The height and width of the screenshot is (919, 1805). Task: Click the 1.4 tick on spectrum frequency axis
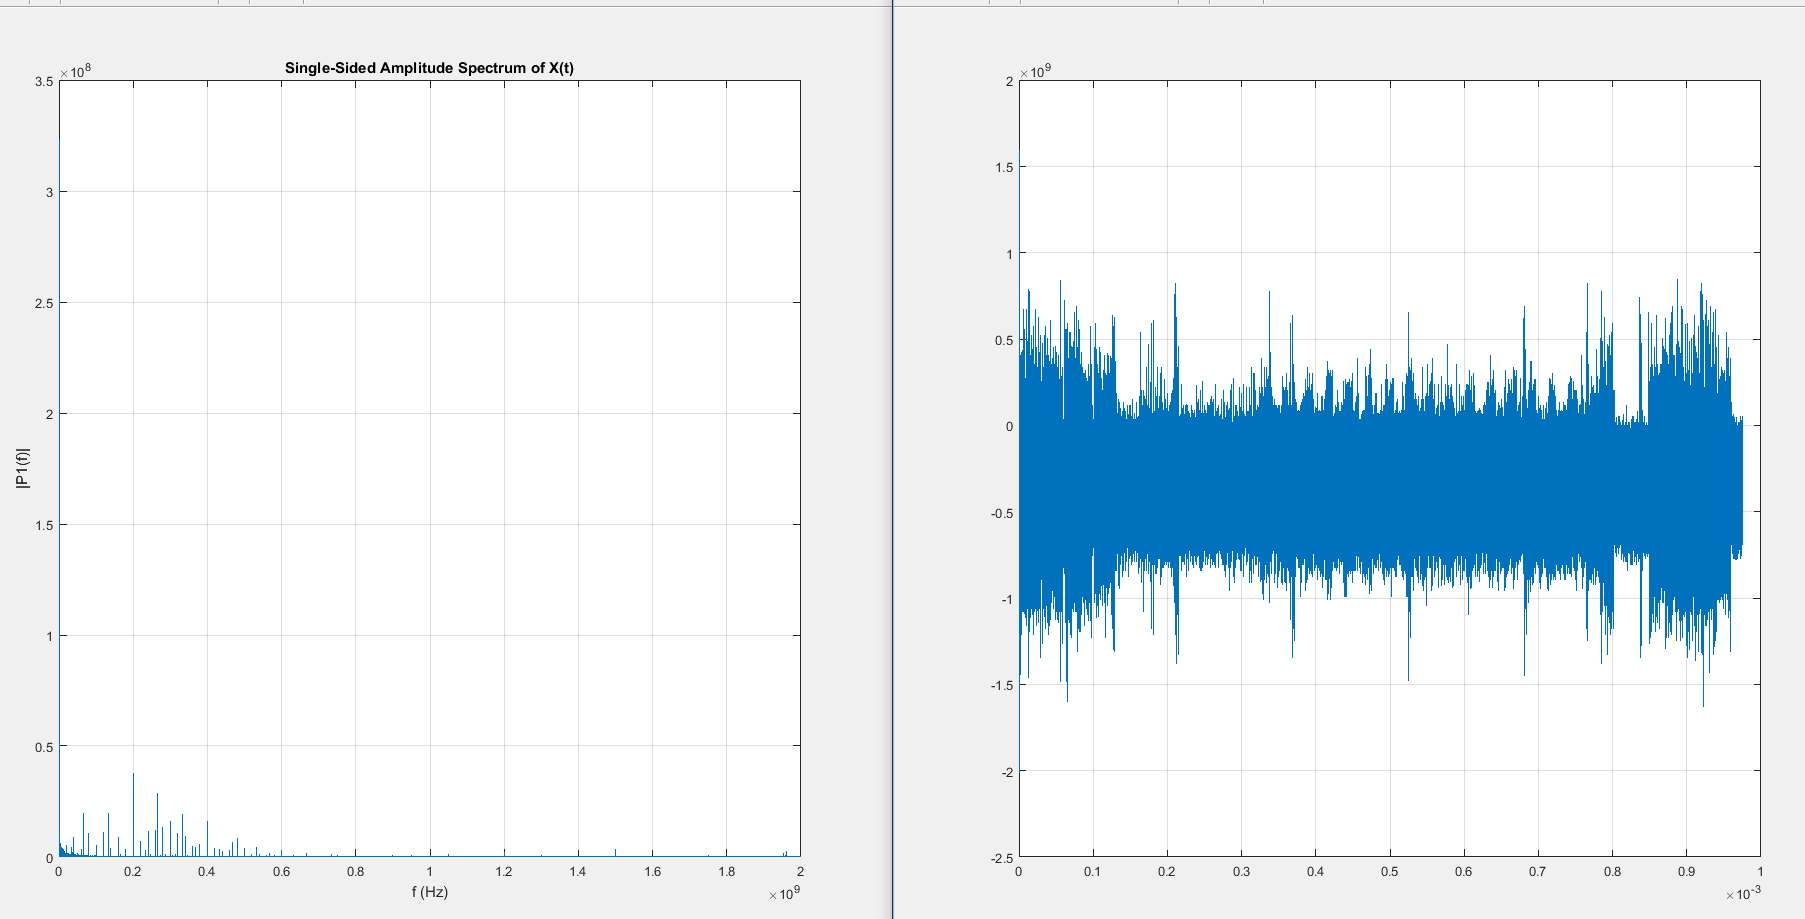(x=578, y=872)
